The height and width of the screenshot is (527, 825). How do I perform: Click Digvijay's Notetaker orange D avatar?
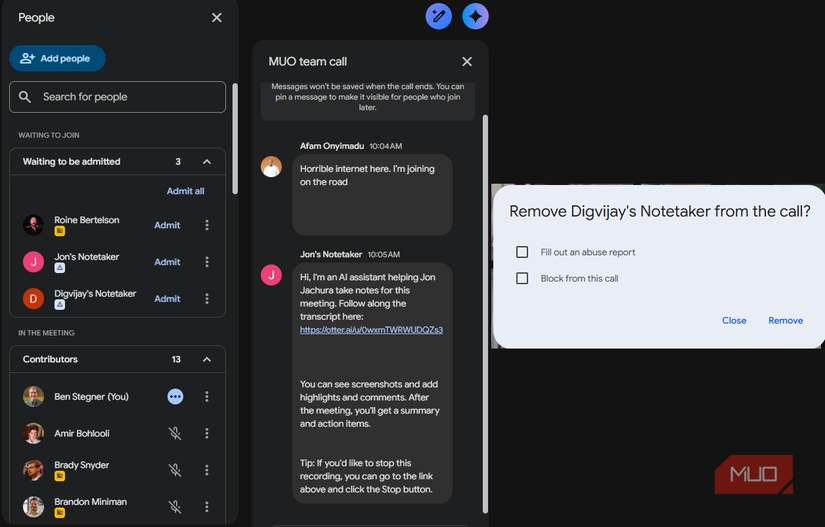pyautogui.click(x=33, y=299)
